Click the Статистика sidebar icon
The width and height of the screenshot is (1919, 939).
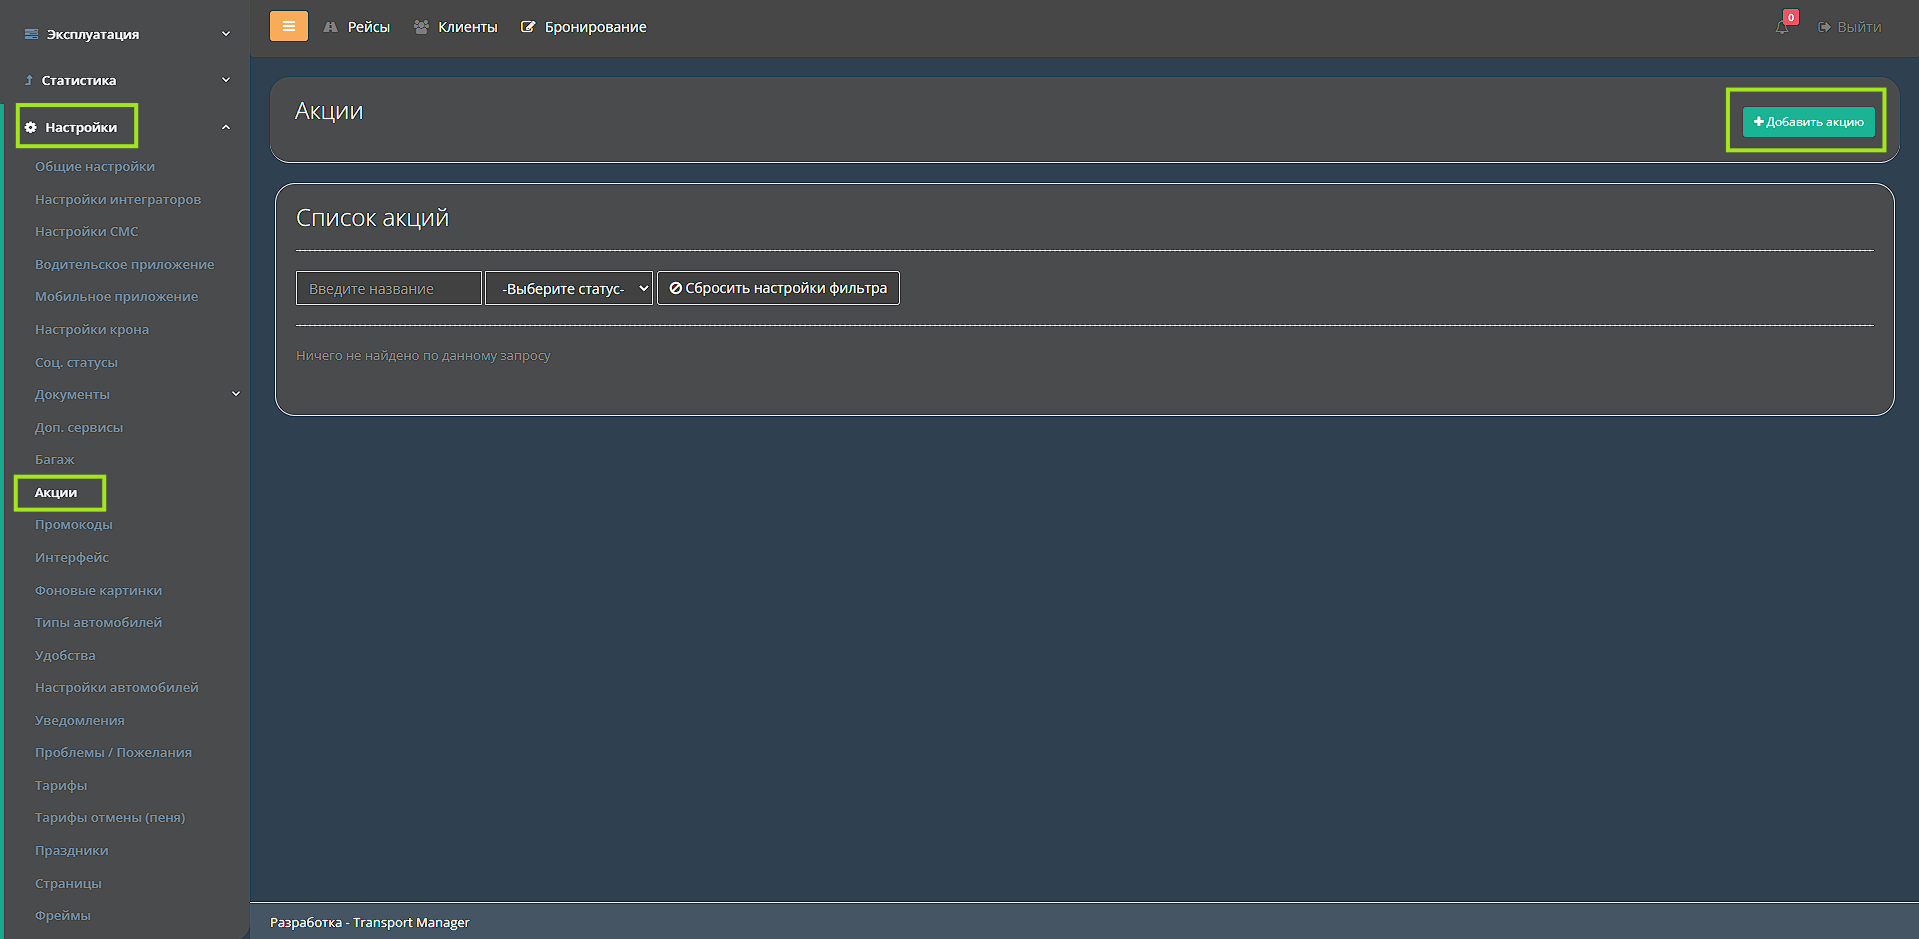coord(29,80)
